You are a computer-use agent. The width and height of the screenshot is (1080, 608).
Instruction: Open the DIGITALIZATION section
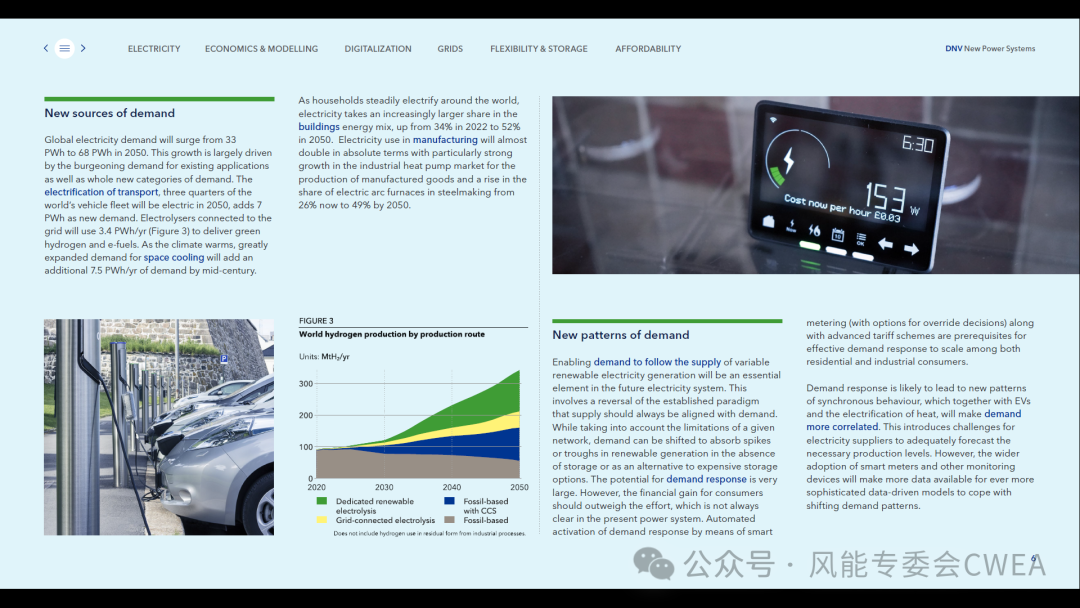click(378, 49)
